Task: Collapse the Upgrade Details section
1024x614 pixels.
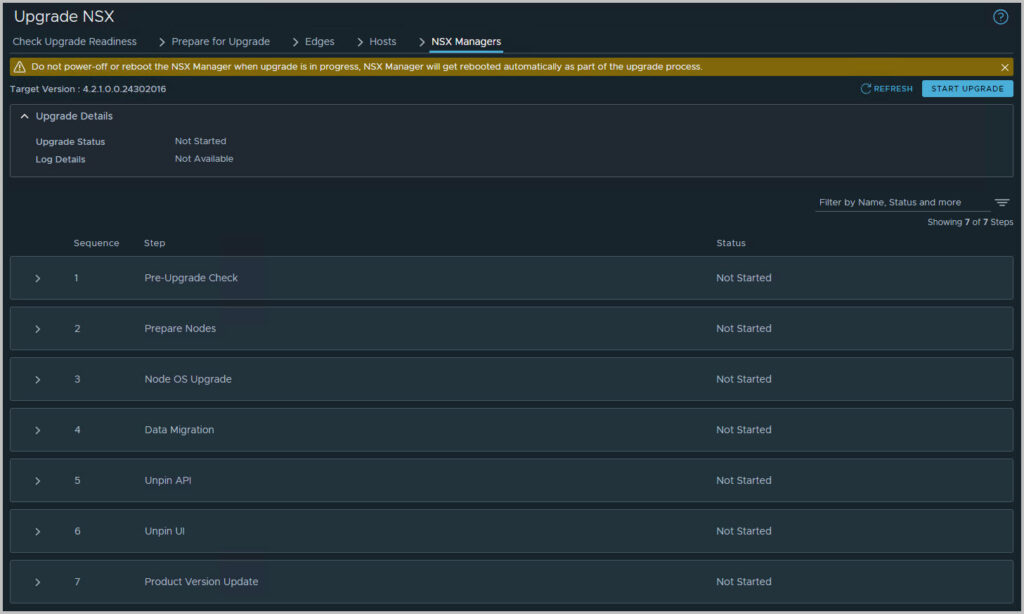Action: click(24, 116)
